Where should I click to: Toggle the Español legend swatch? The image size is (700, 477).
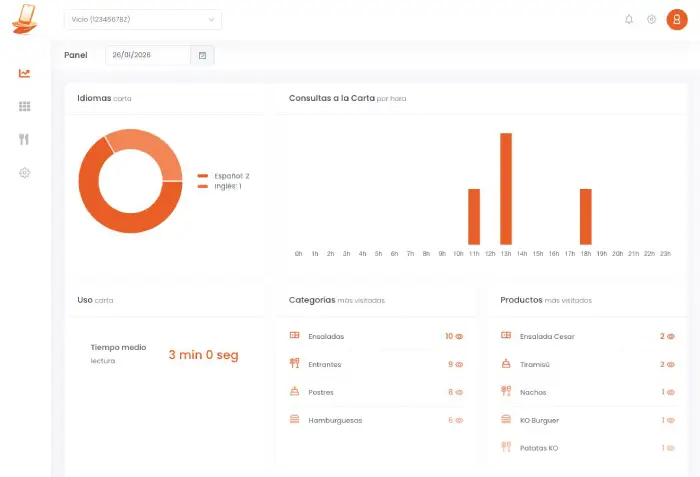tap(203, 176)
